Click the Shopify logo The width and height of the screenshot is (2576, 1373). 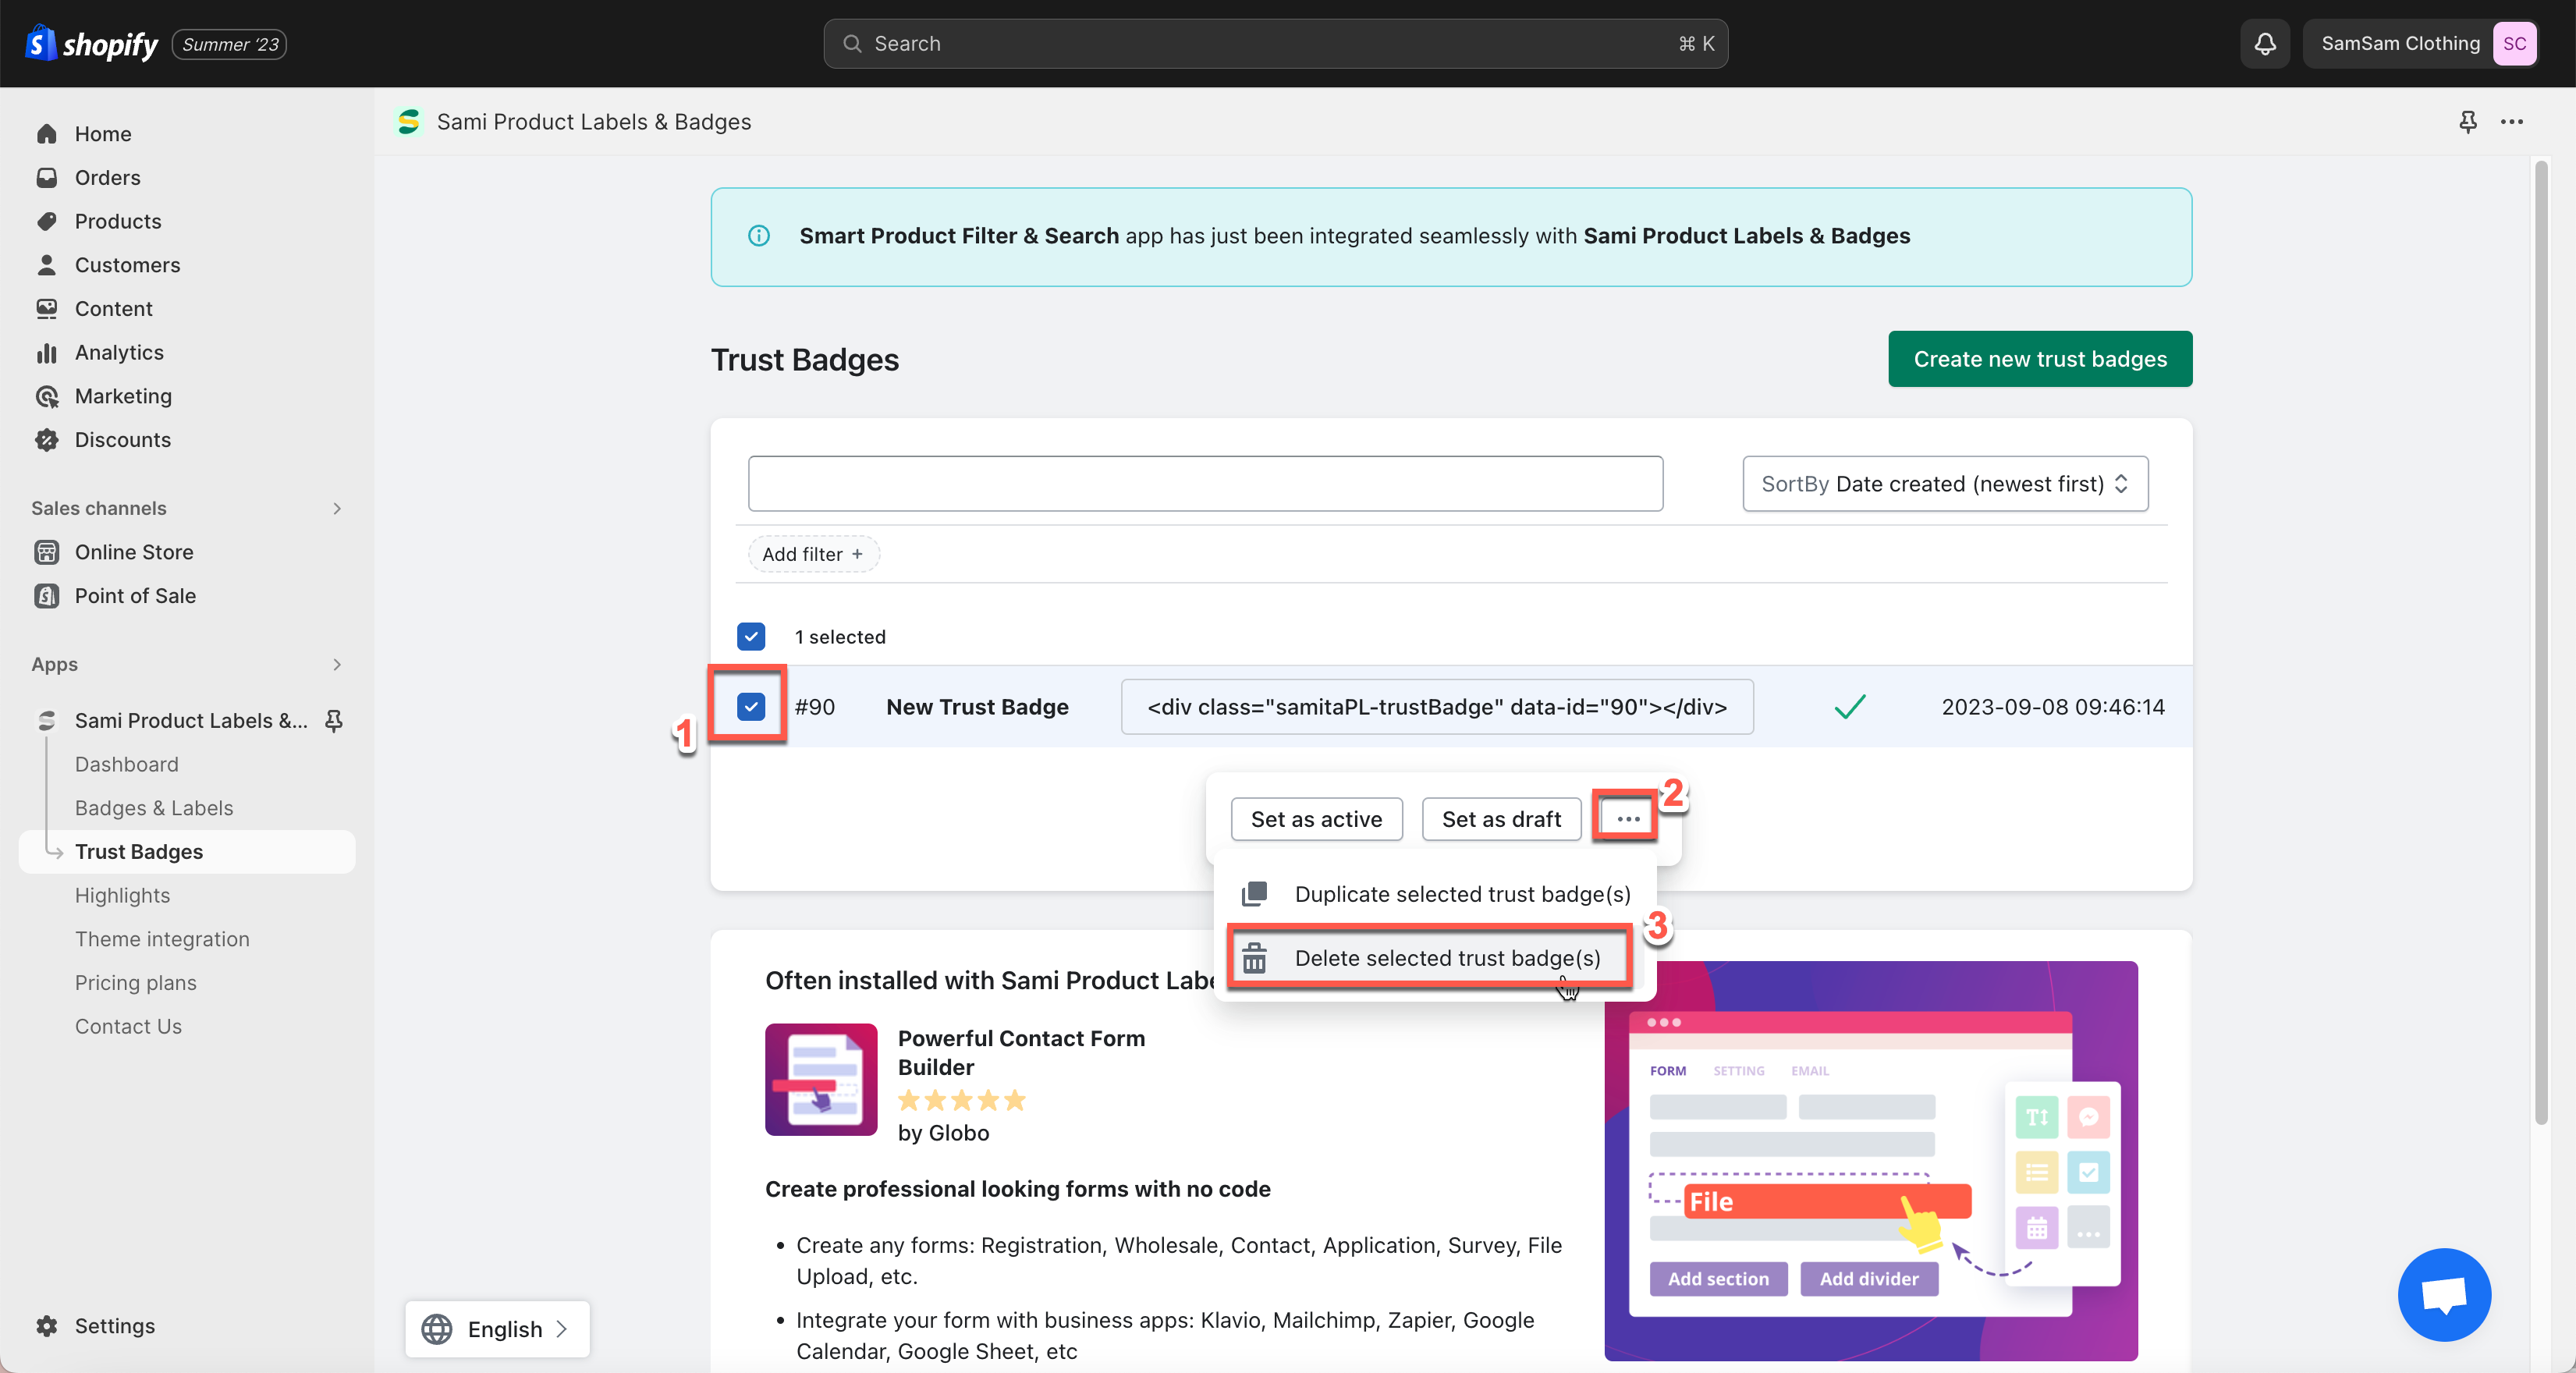coord(91,44)
